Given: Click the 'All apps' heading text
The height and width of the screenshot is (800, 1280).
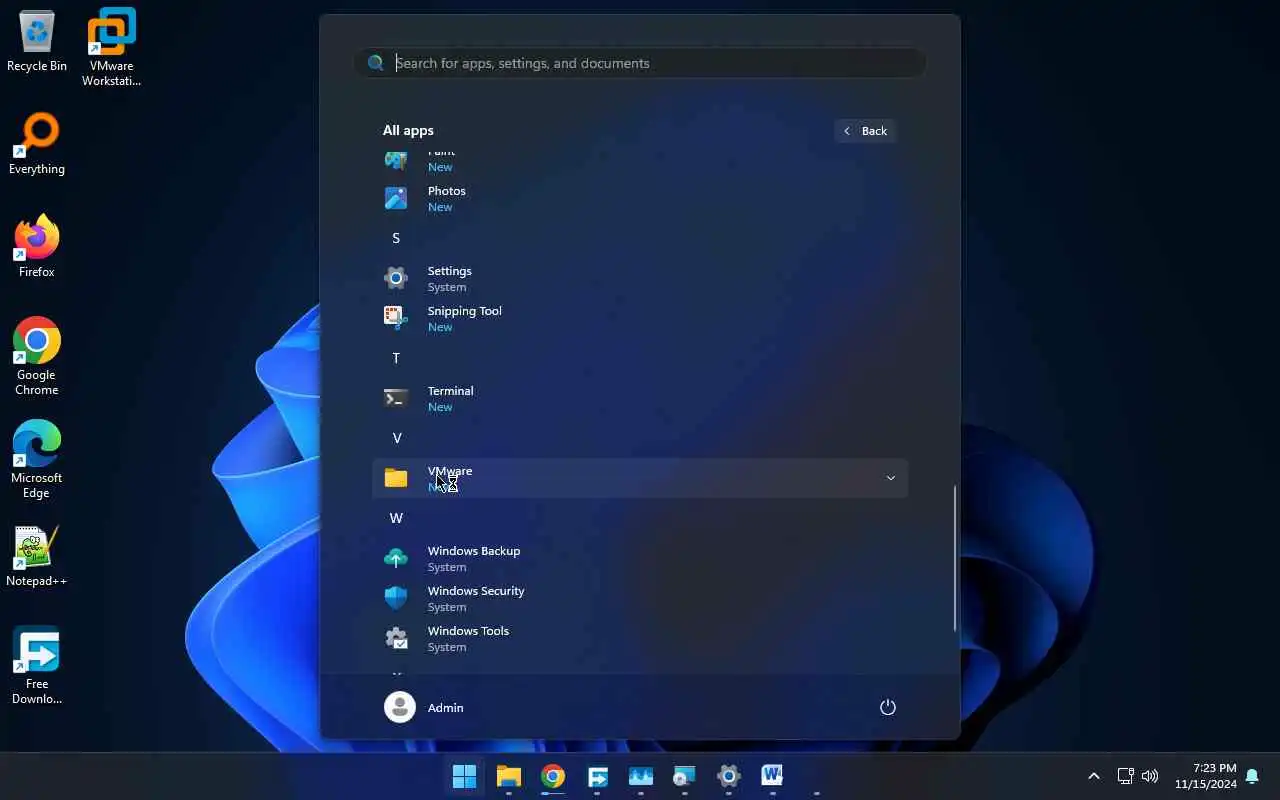Looking at the screenshot, I should coord(408,130).
